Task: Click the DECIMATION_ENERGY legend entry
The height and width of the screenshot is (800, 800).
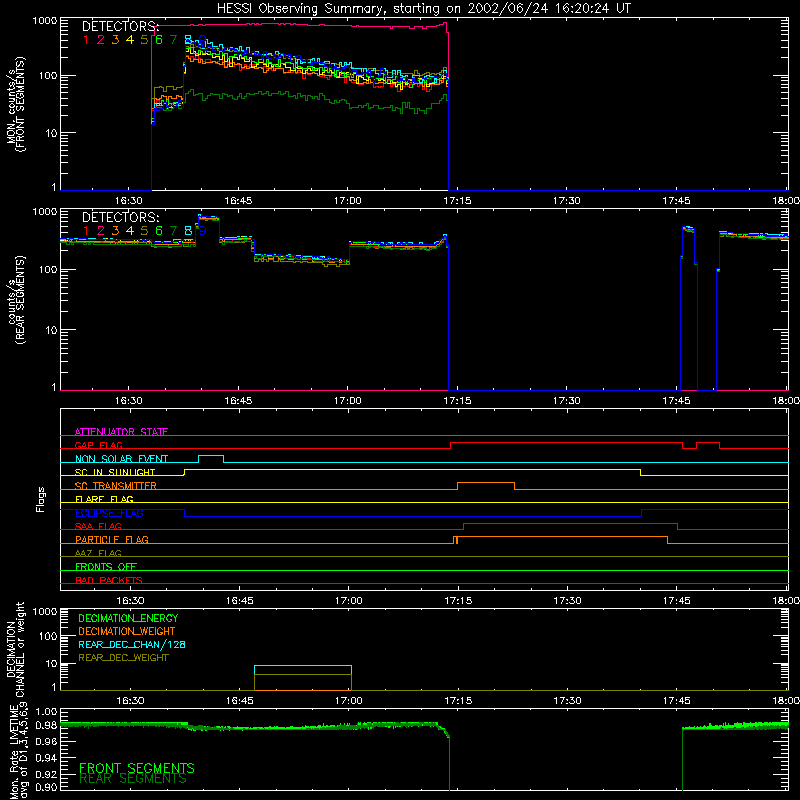Action: (x=128, y=618)
